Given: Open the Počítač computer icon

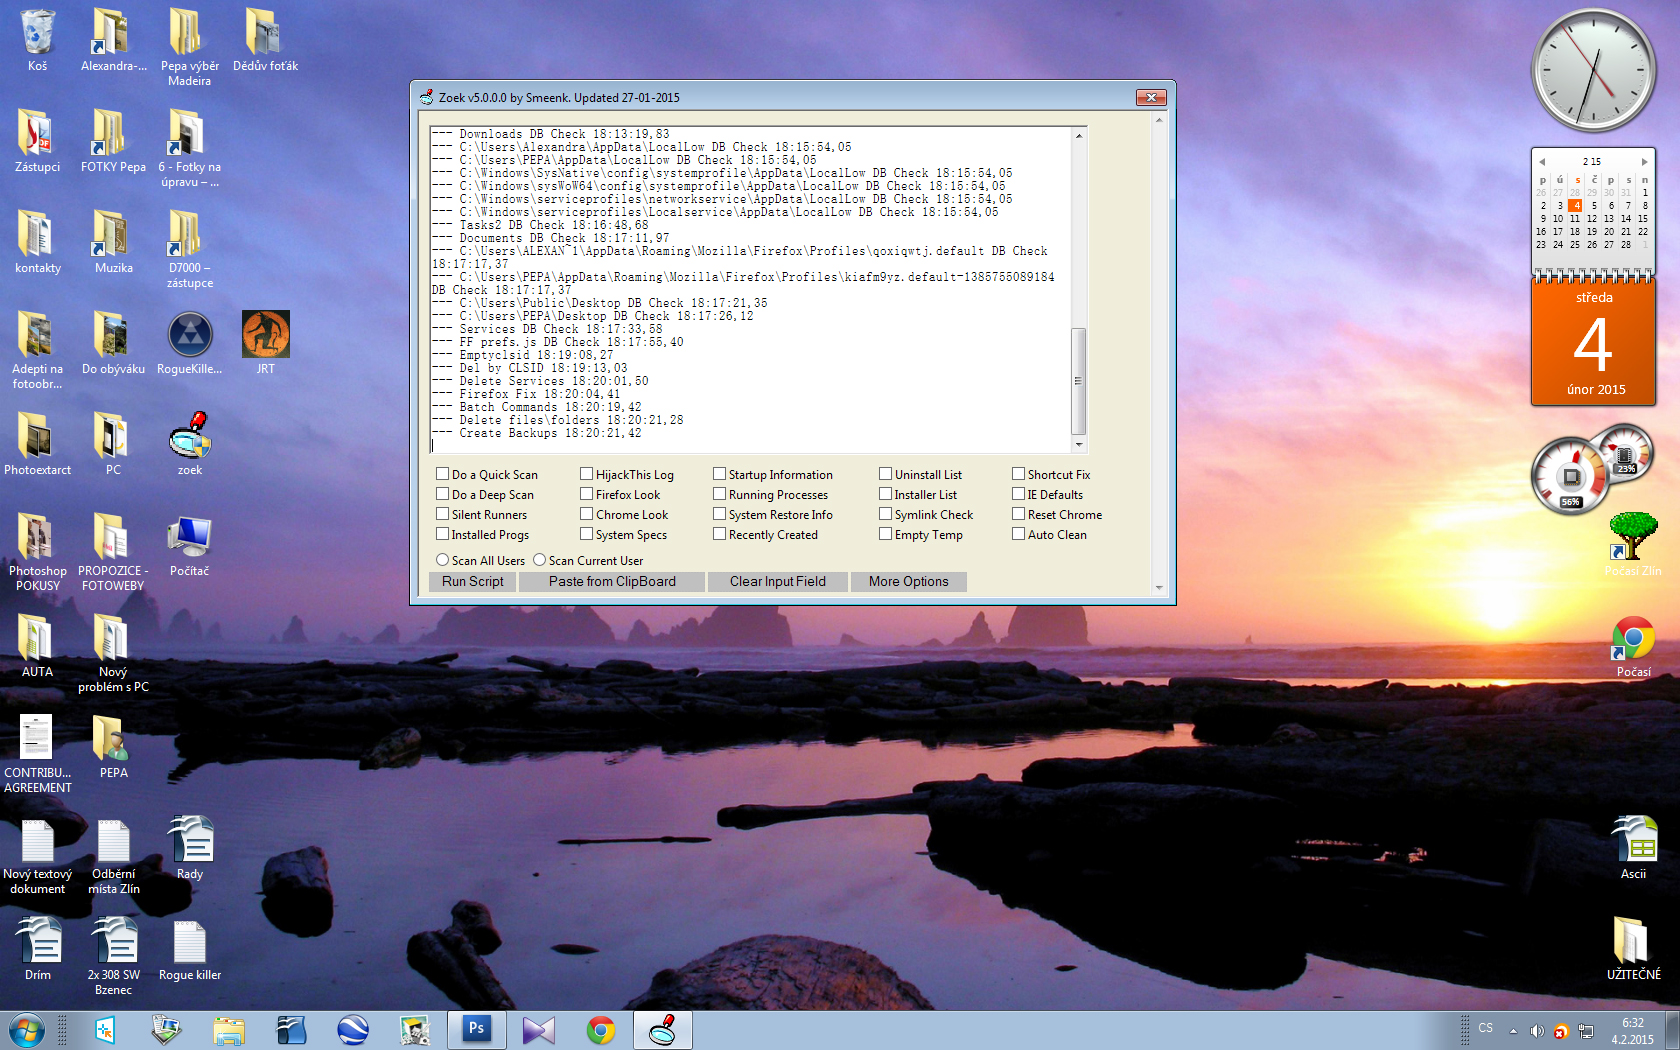Looking at the screenshot, I should coord(189,538).
